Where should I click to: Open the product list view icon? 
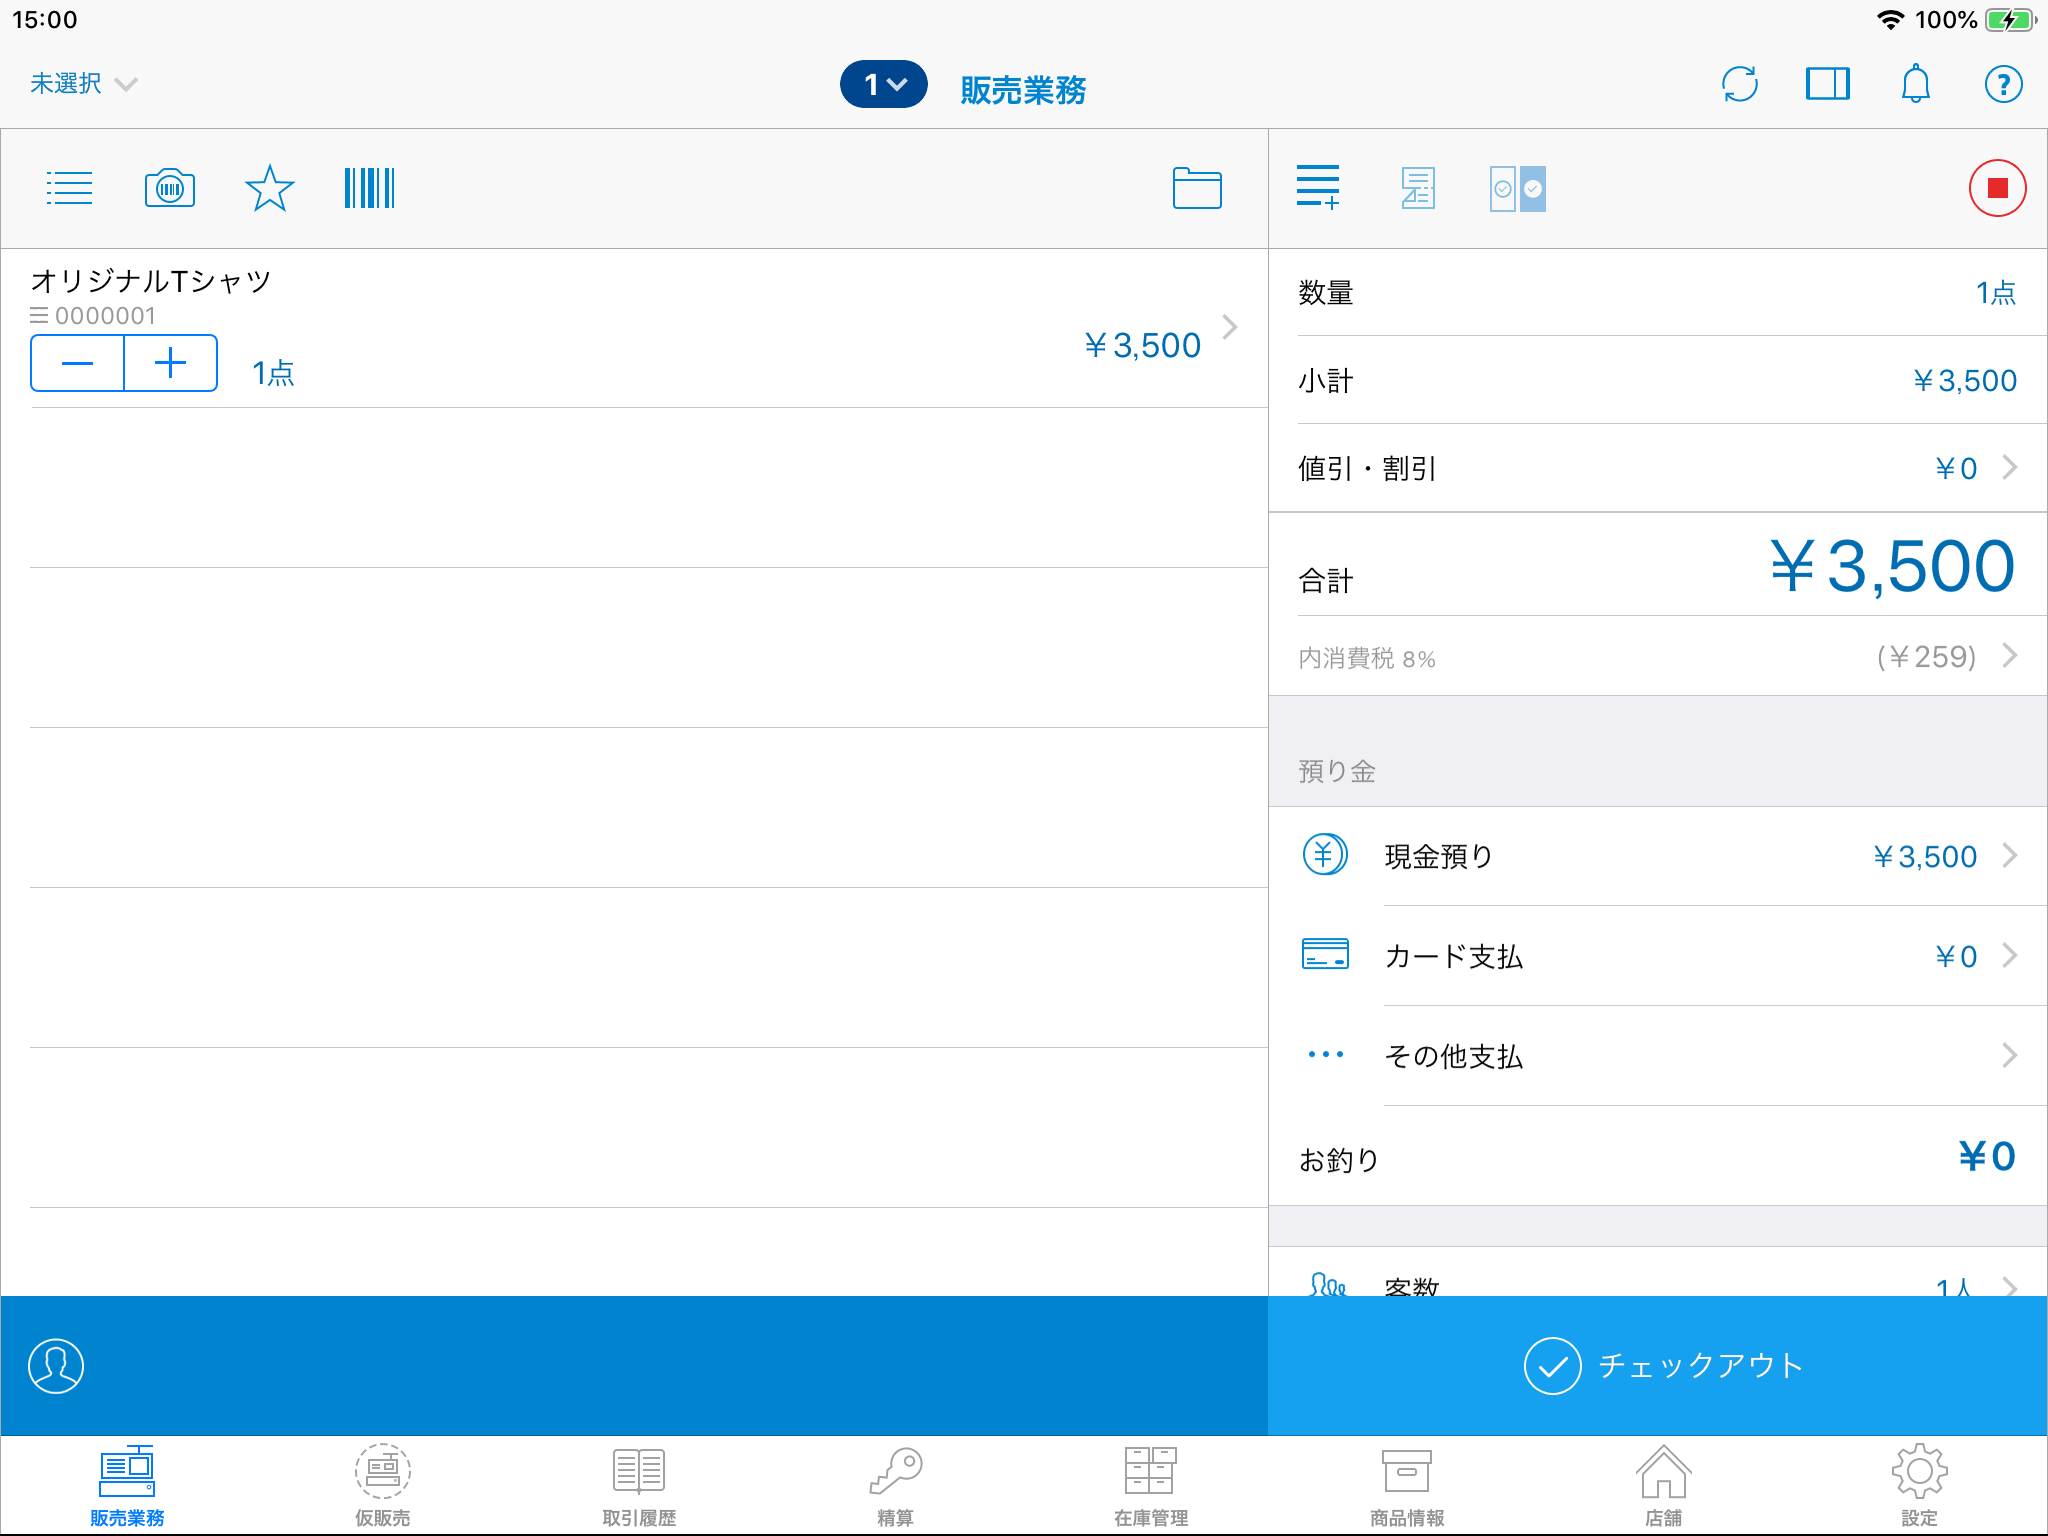pyautogui.click(x=69, y=188)
